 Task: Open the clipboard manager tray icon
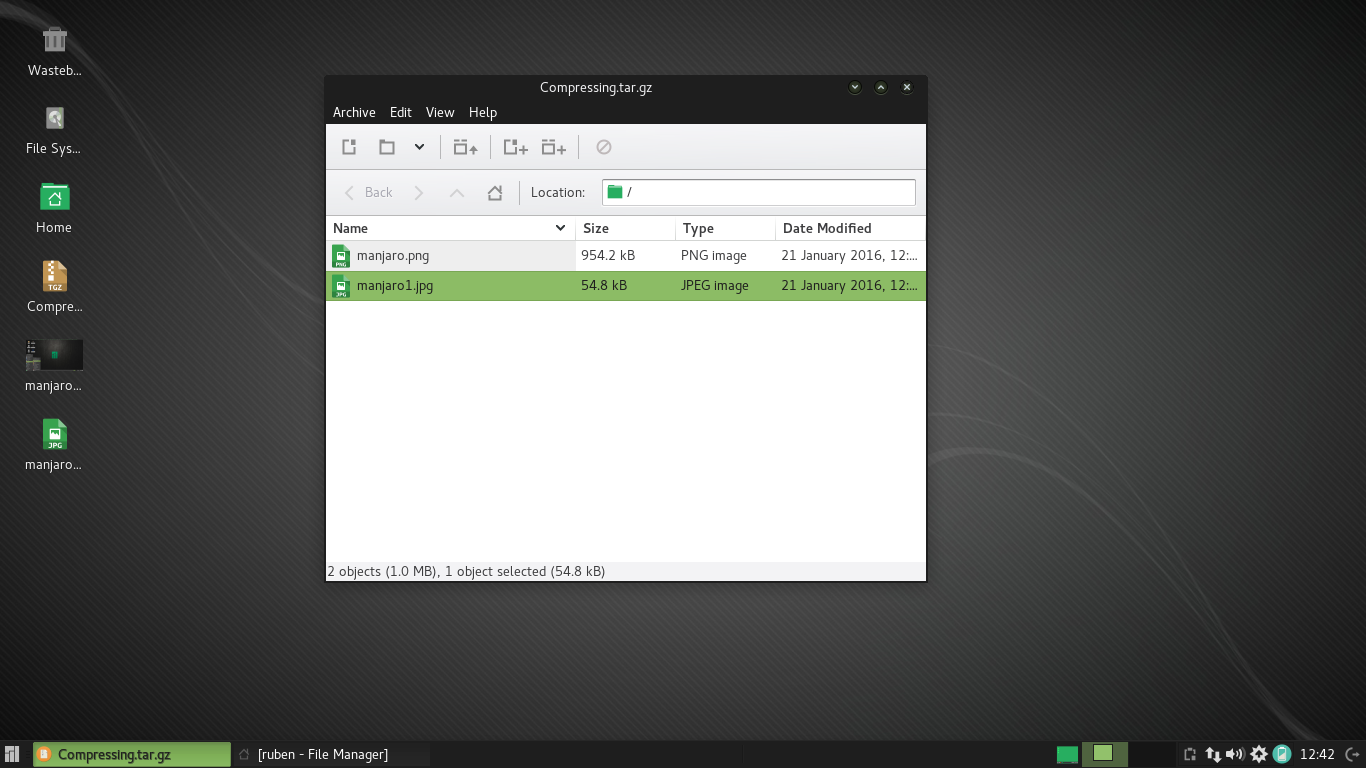[1190, 754]
